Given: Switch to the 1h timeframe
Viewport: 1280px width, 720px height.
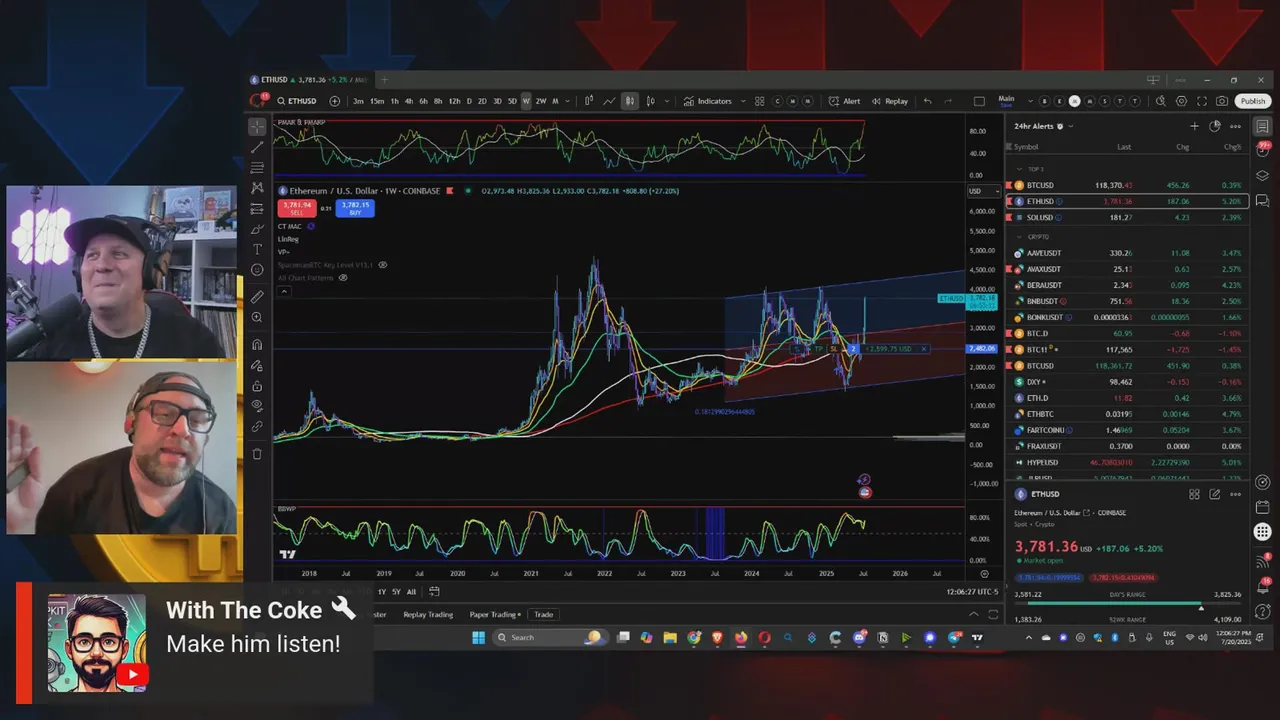Looking at the screenshot, I should click(x=394, y=101).
